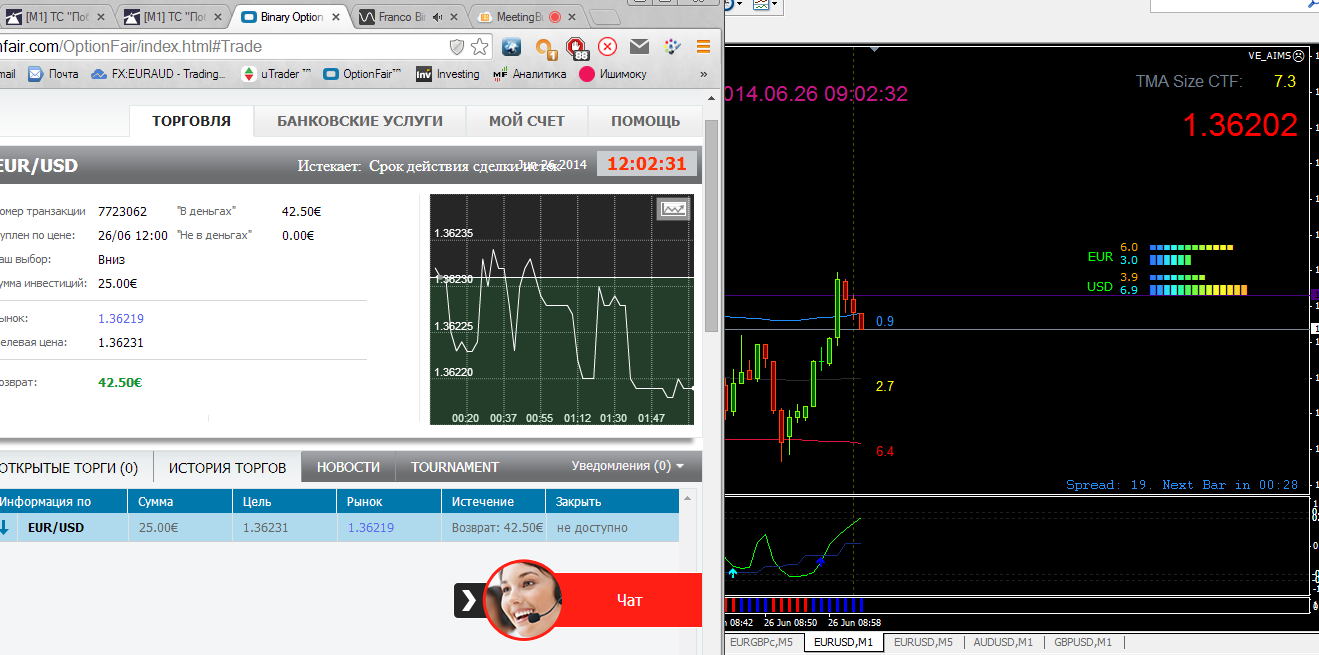Toggle the chart type icon on EUR/USD graph

(673, 208)
